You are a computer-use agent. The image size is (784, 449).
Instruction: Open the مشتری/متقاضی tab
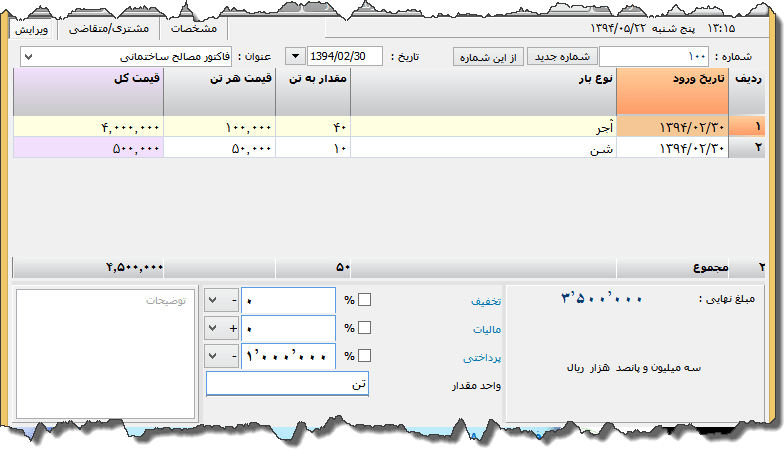(112, 29)
